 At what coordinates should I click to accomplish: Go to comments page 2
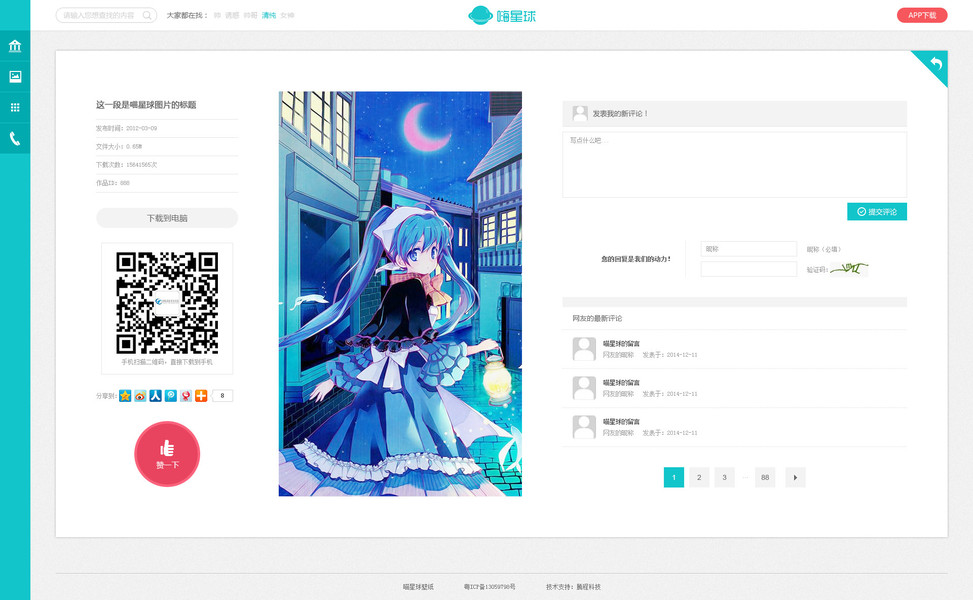point(699,477)
